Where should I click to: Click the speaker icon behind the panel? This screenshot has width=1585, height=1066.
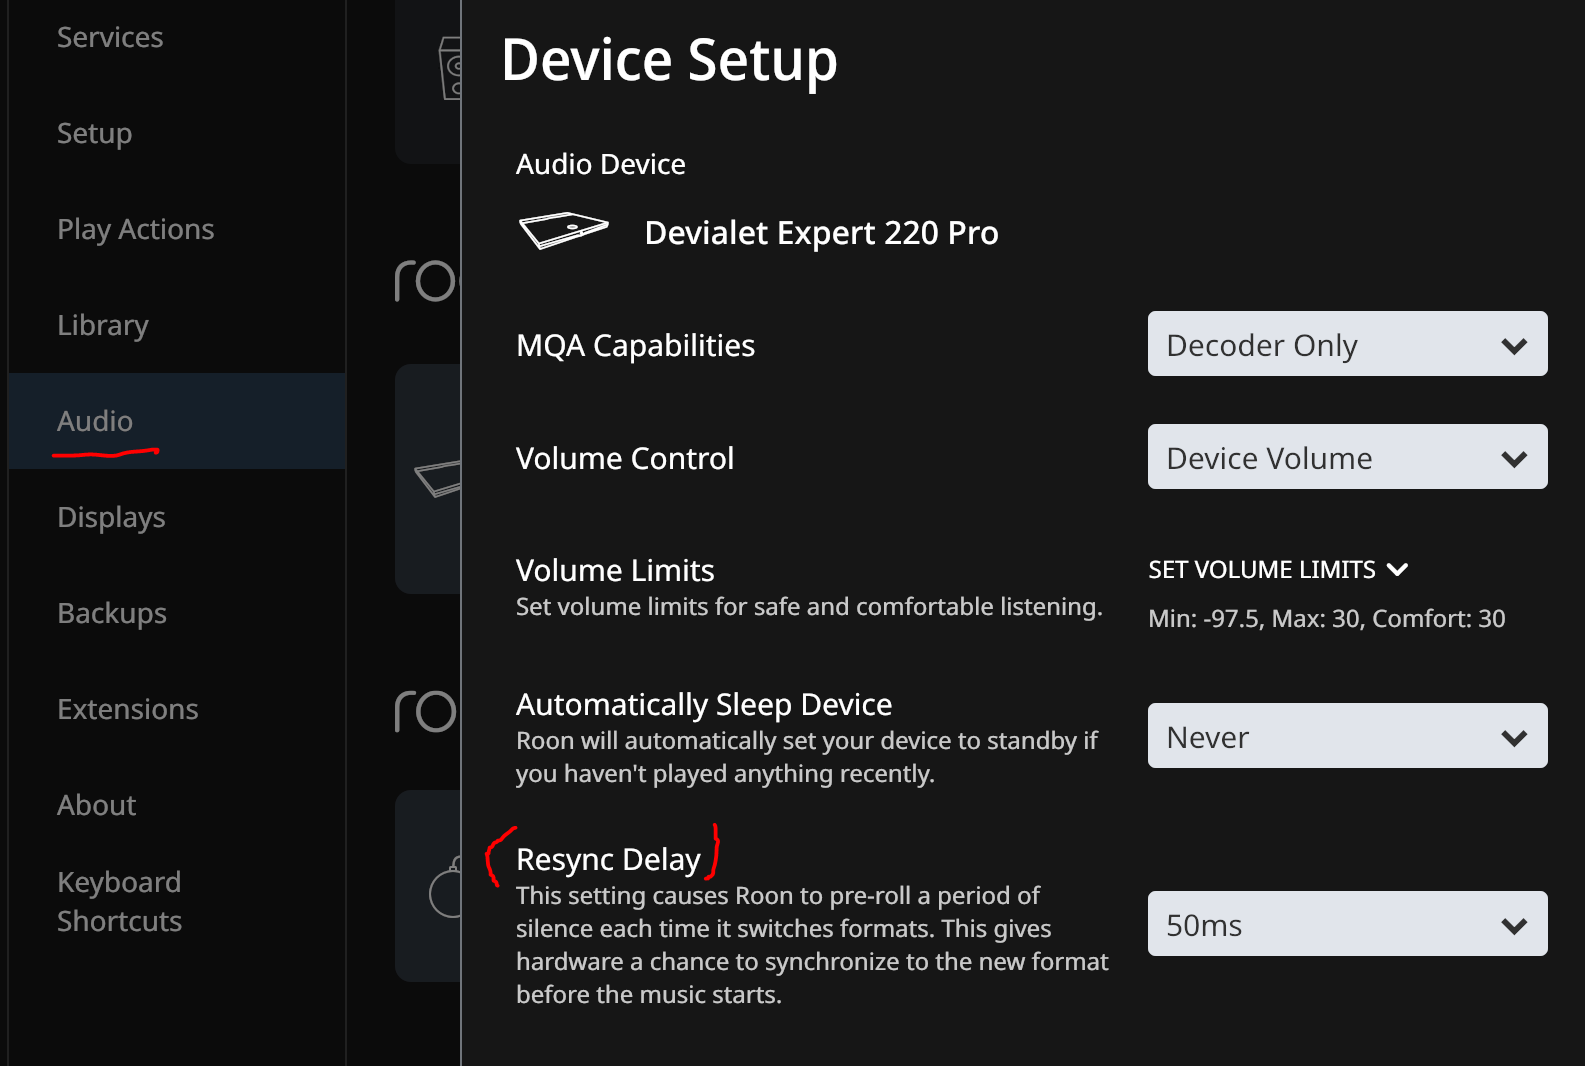451,68
